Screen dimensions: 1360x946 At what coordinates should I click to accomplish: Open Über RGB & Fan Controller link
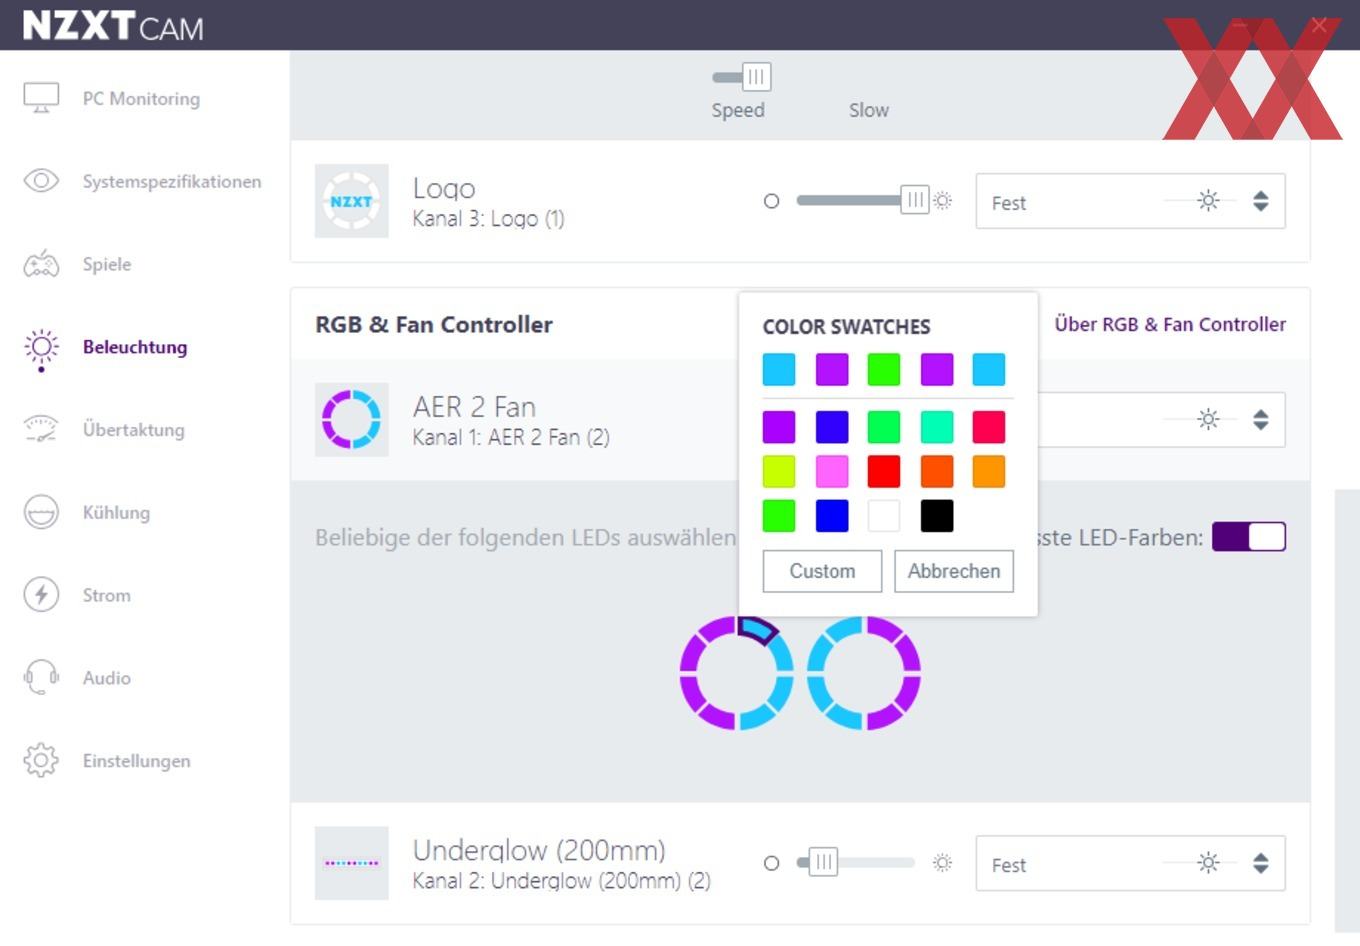[1170, 324]
